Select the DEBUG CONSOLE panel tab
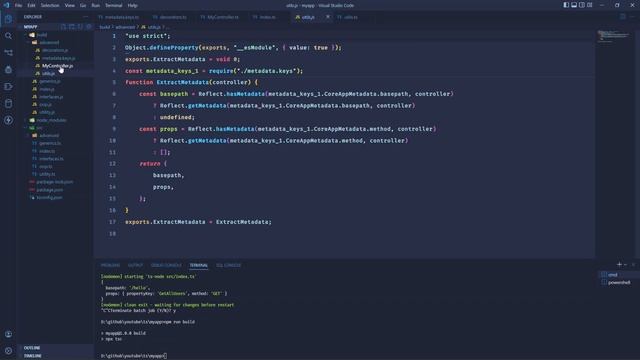The width and height of the screenshot is (640, 360). click(x=166, y=265)
